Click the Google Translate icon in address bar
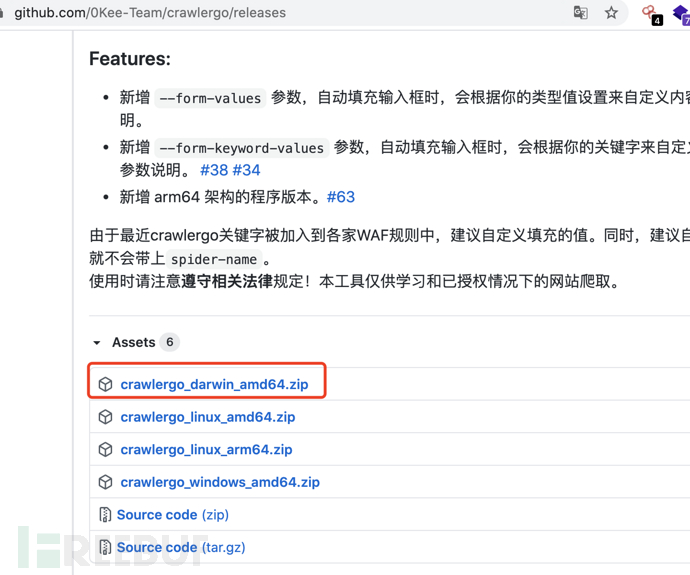Screen dimensions: 690x575 580,13
